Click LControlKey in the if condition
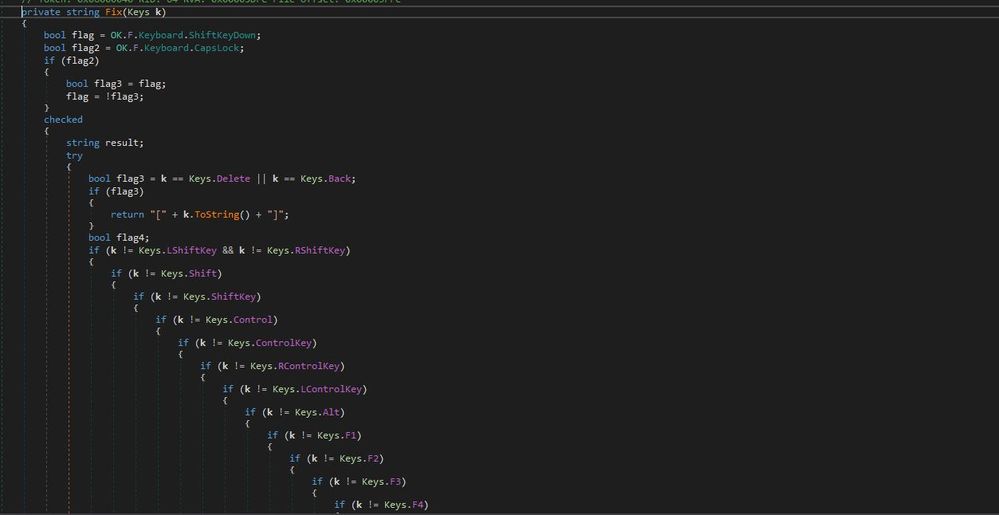The height and width of the screenshot is (515, 999). (x=331, y=389)
